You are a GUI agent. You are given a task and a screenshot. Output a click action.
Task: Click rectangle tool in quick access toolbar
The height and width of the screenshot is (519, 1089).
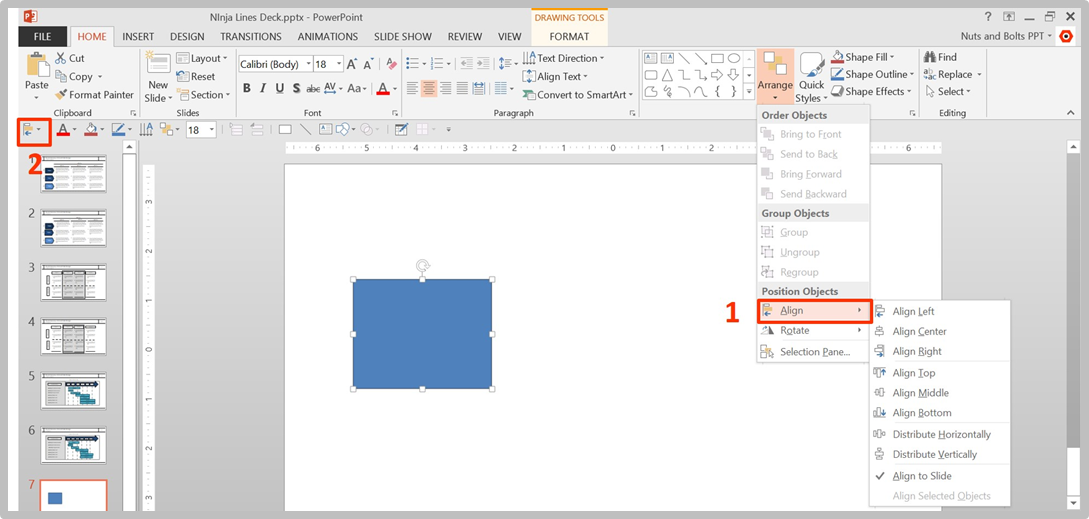click(285, 129)
